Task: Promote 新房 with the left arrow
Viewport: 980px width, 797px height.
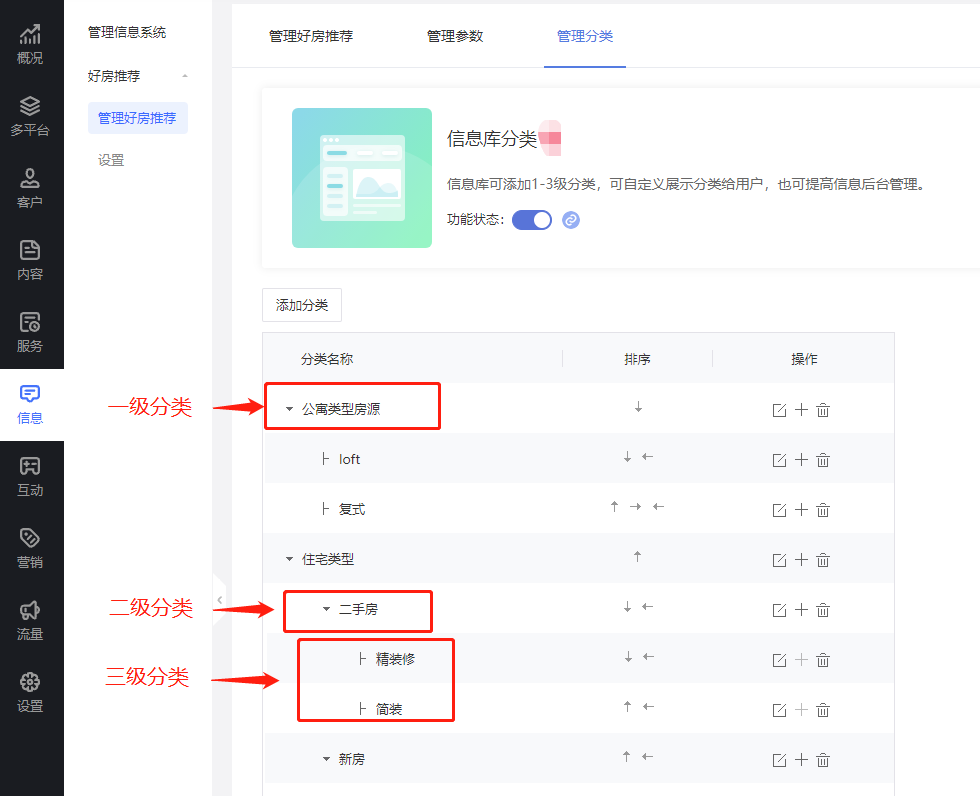Action: click(x=648, y=756)
